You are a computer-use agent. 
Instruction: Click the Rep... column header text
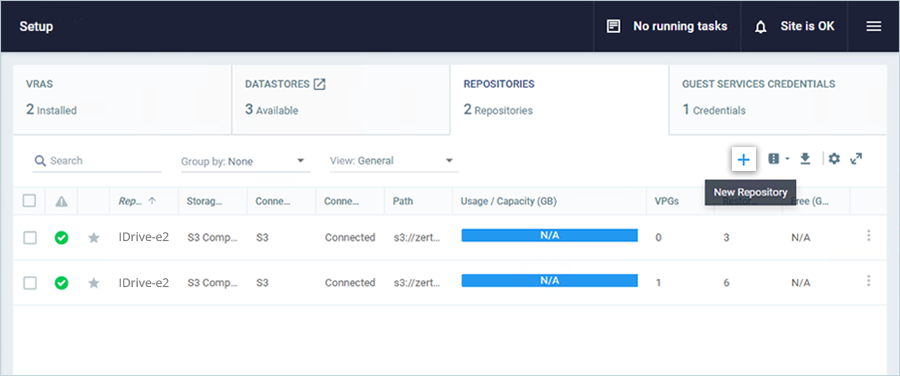click(130, 201)
